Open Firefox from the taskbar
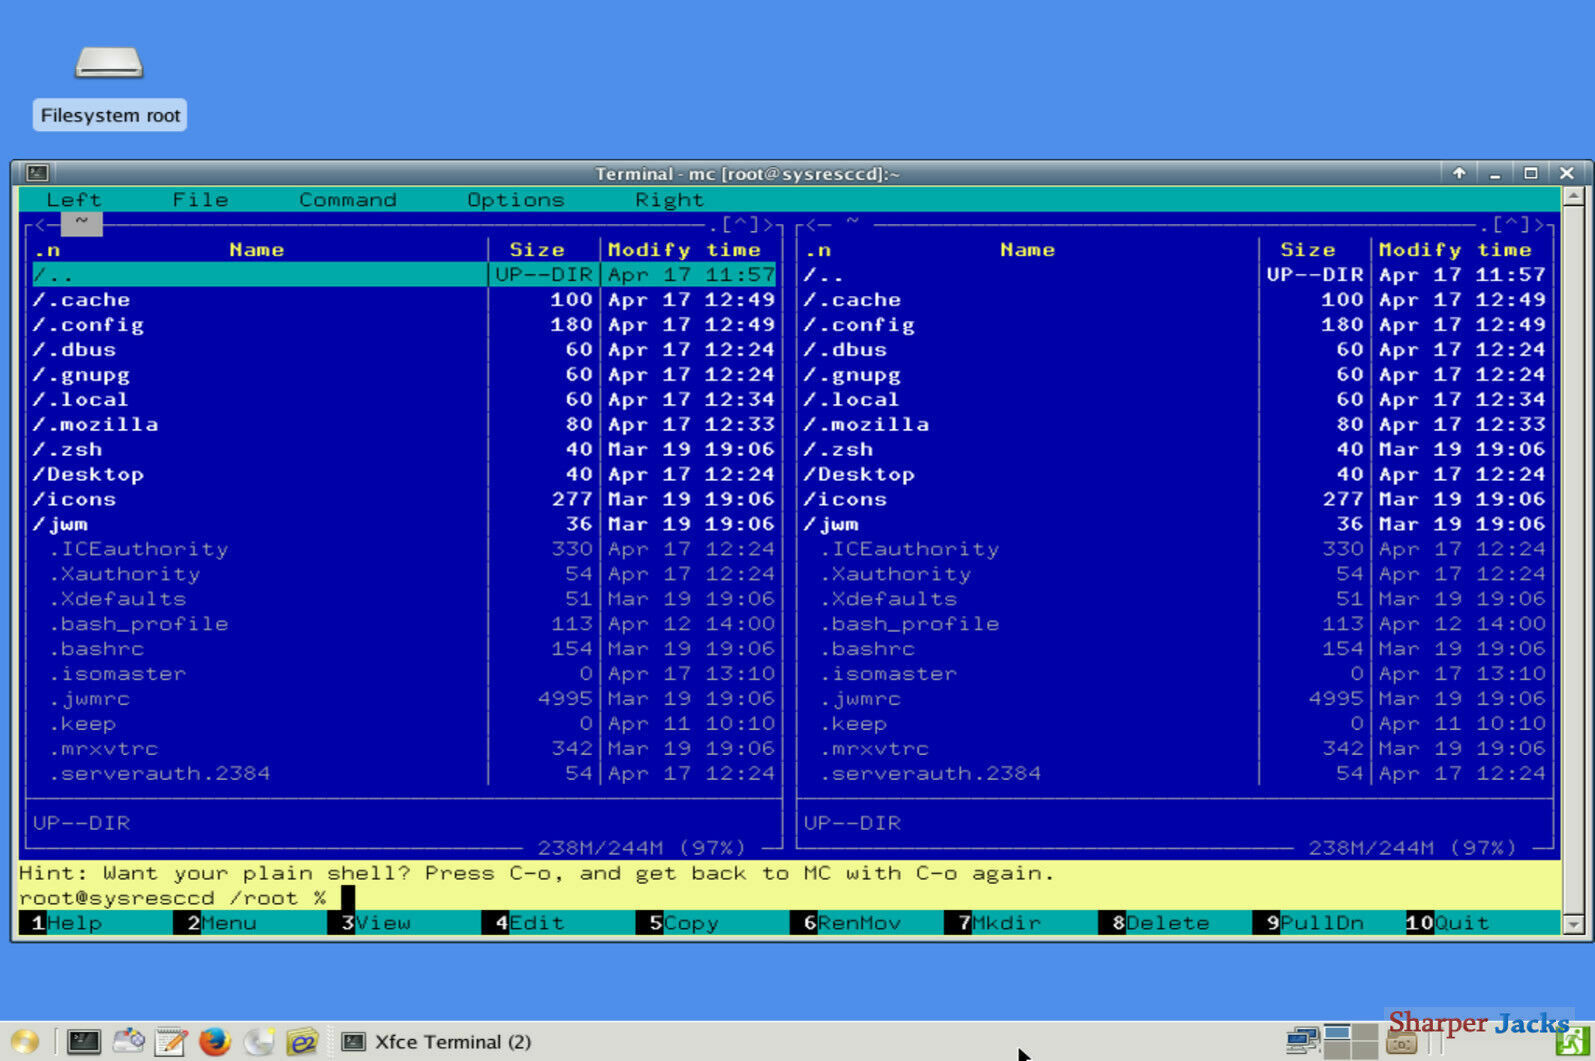1595x1061 pixels. point(214,1042)
